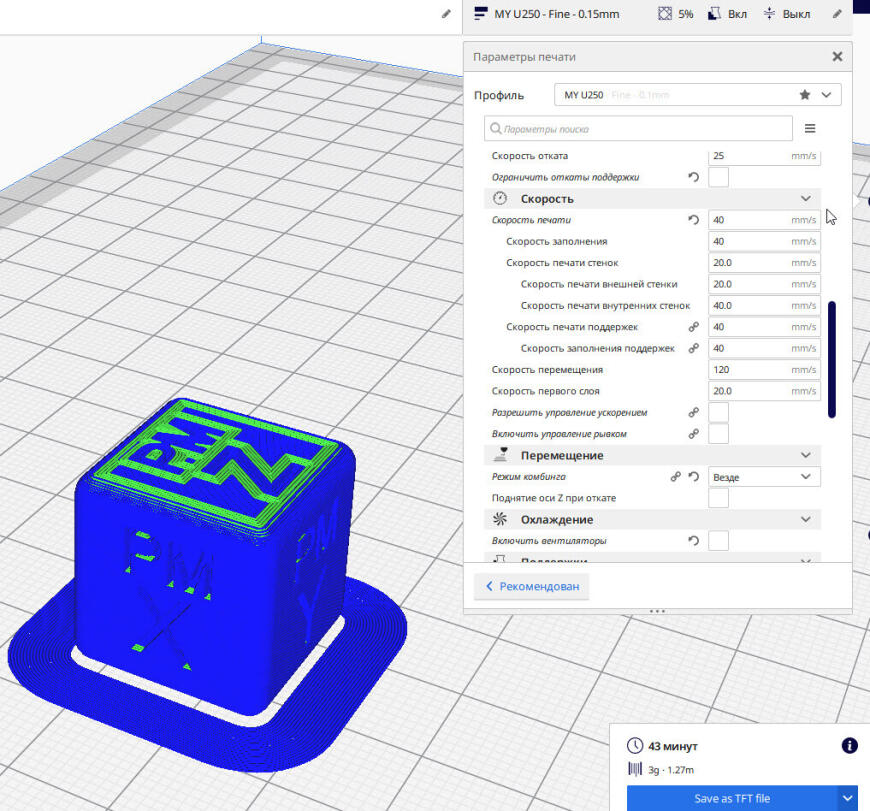Edit the Скорость печати value field

point(764,220)
